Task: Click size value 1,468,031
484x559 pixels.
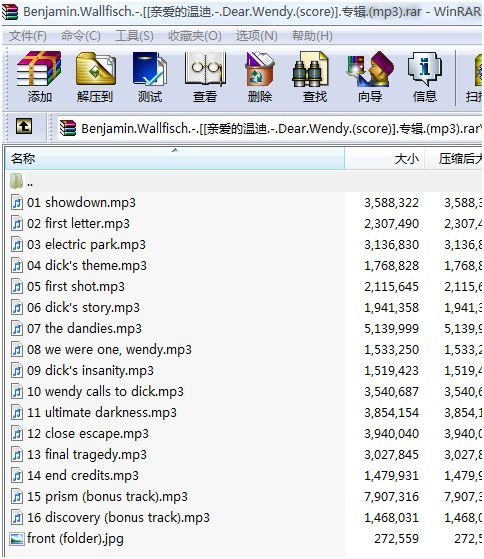Action: (391, 518)
